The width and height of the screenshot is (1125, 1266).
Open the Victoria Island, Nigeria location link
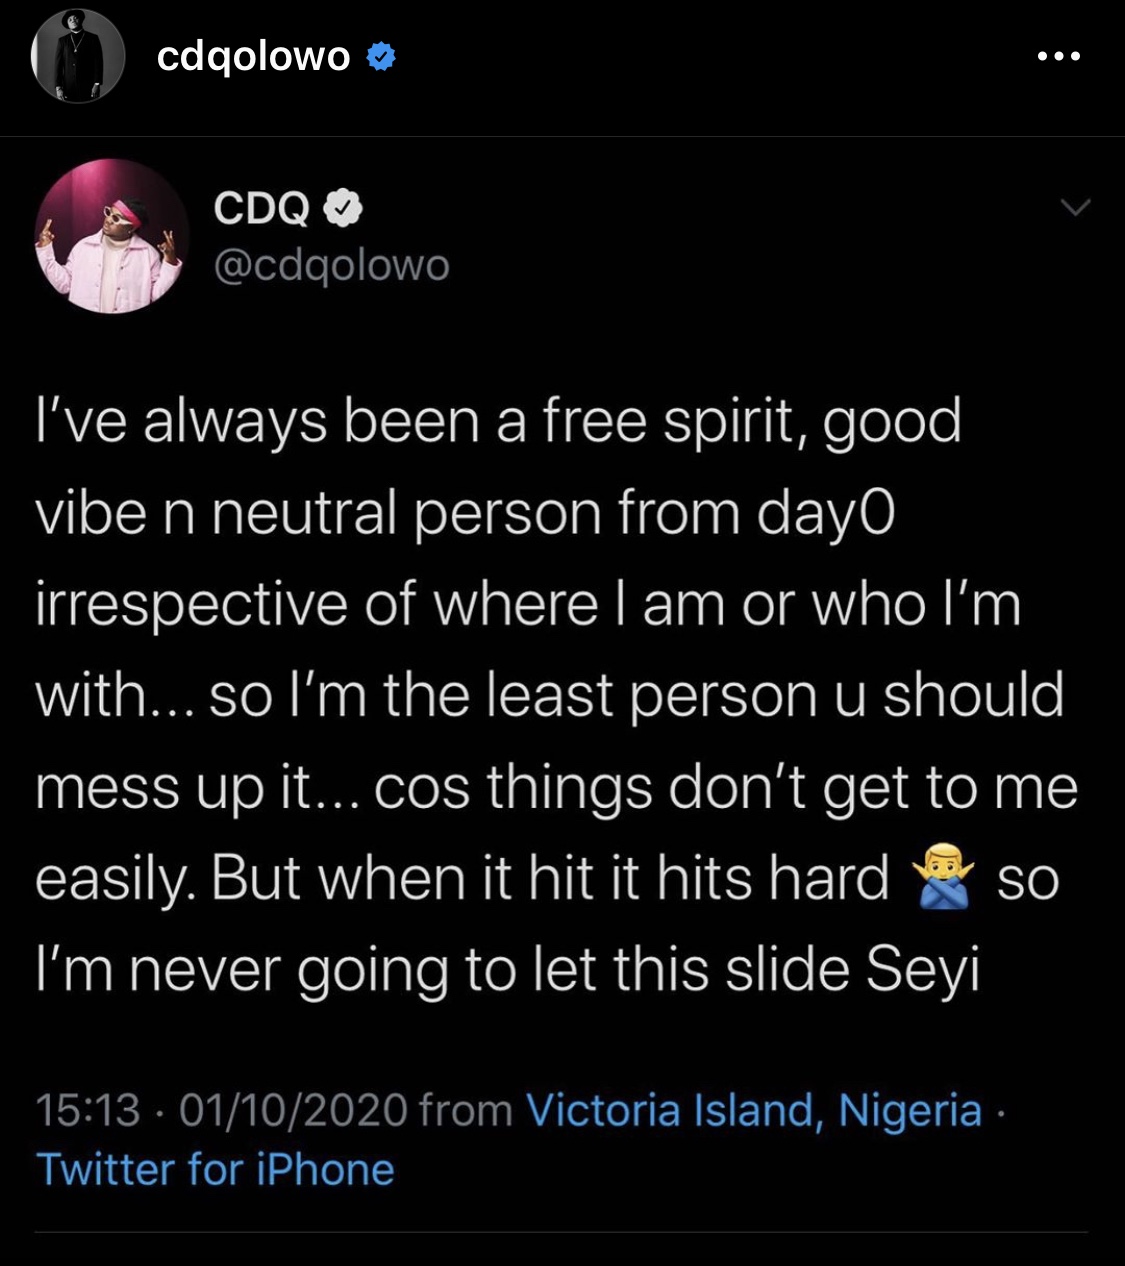[x=754, y=1110]
